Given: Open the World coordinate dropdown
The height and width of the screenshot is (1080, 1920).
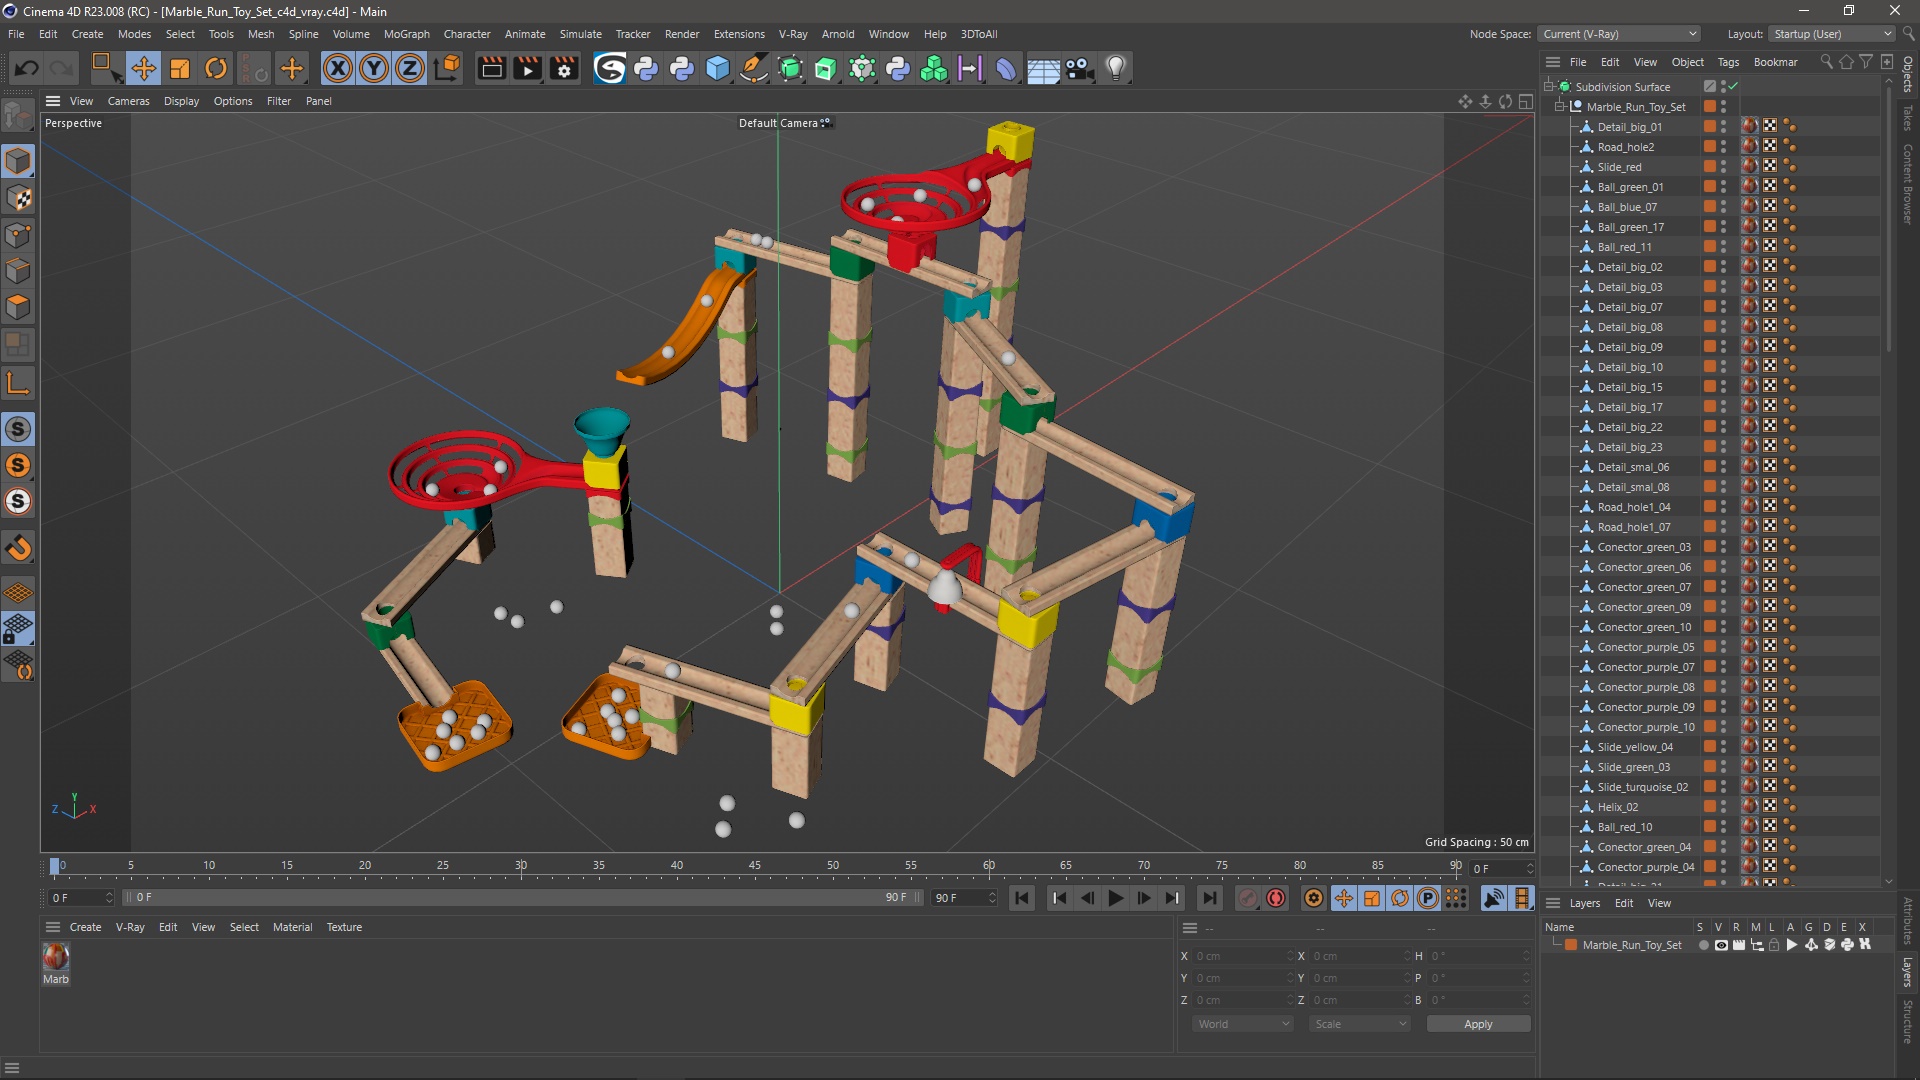Looking at the screenshot, I should tap(1243, 1024).
